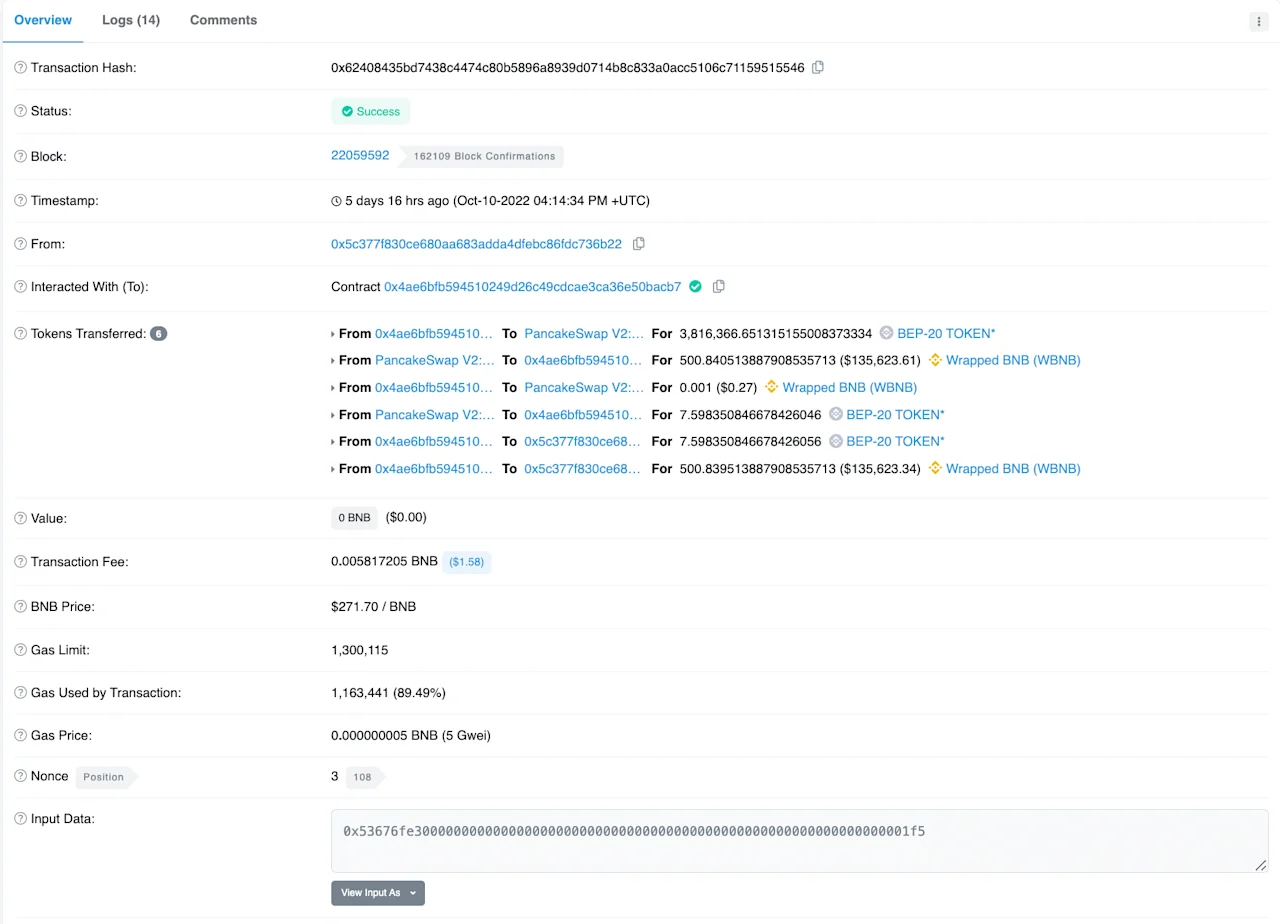Click help icon beside Tokens Transferred
Screen dimensions: 1280x924
point(20,334)
